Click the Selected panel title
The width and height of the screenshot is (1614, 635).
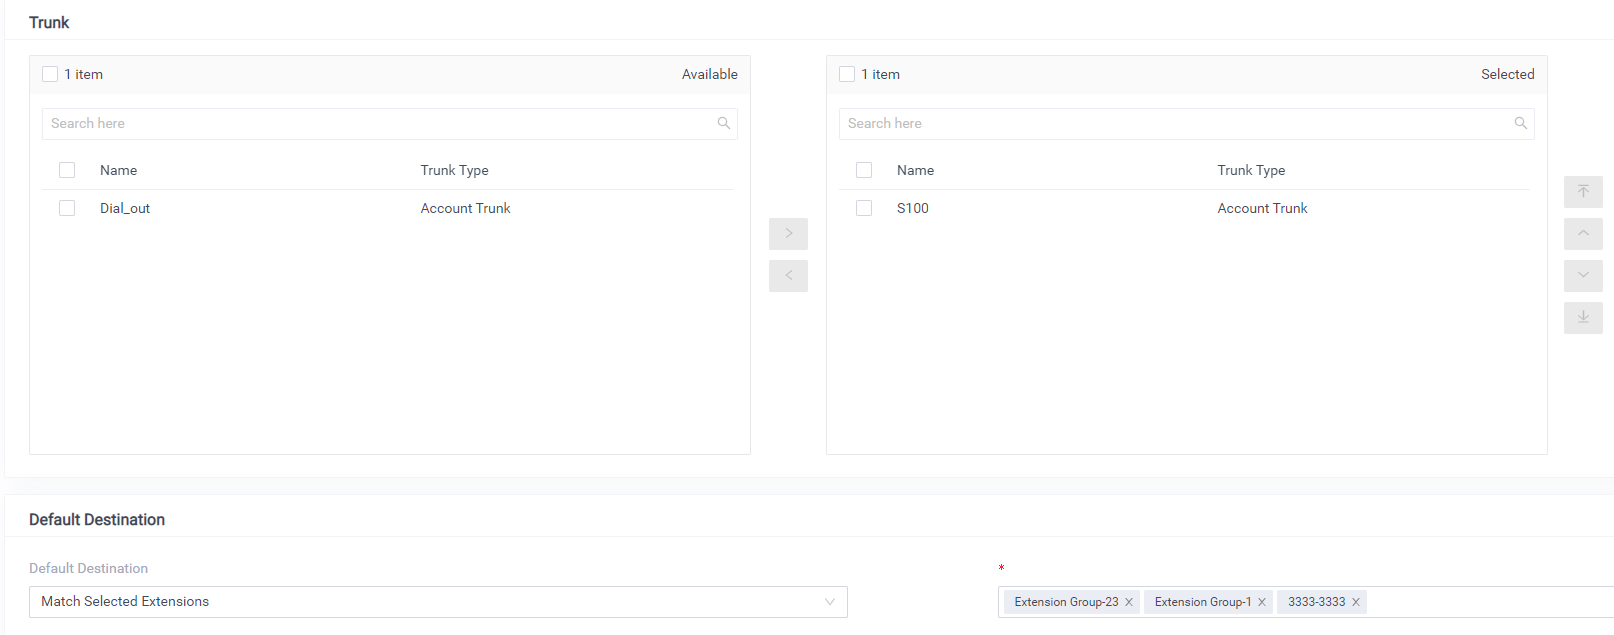[x=1507, y=74]
